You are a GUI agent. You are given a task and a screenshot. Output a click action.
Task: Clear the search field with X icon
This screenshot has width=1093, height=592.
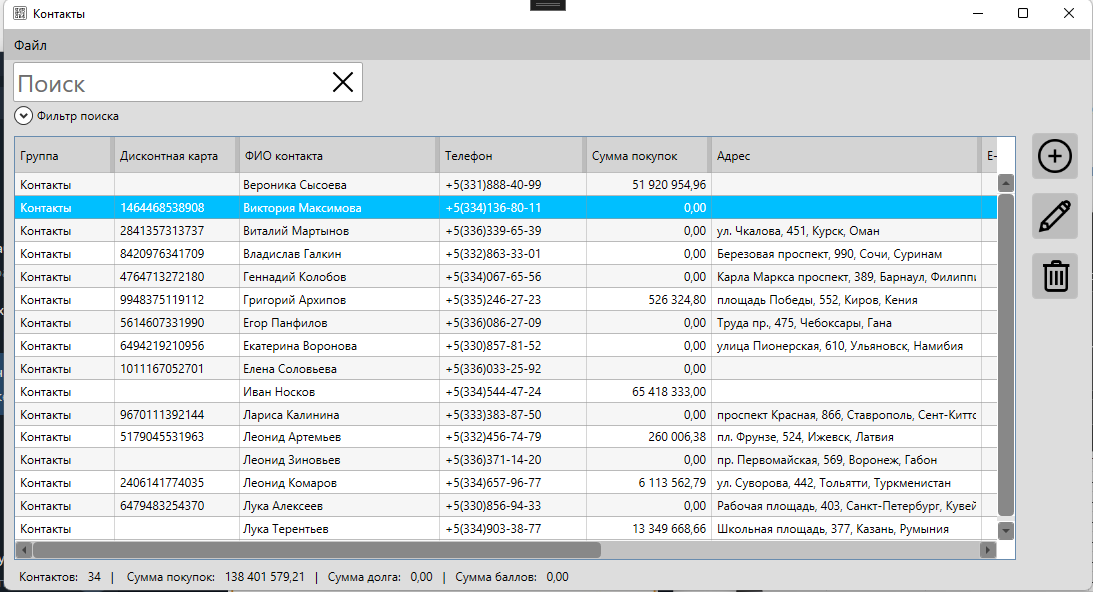click(342, 83)
